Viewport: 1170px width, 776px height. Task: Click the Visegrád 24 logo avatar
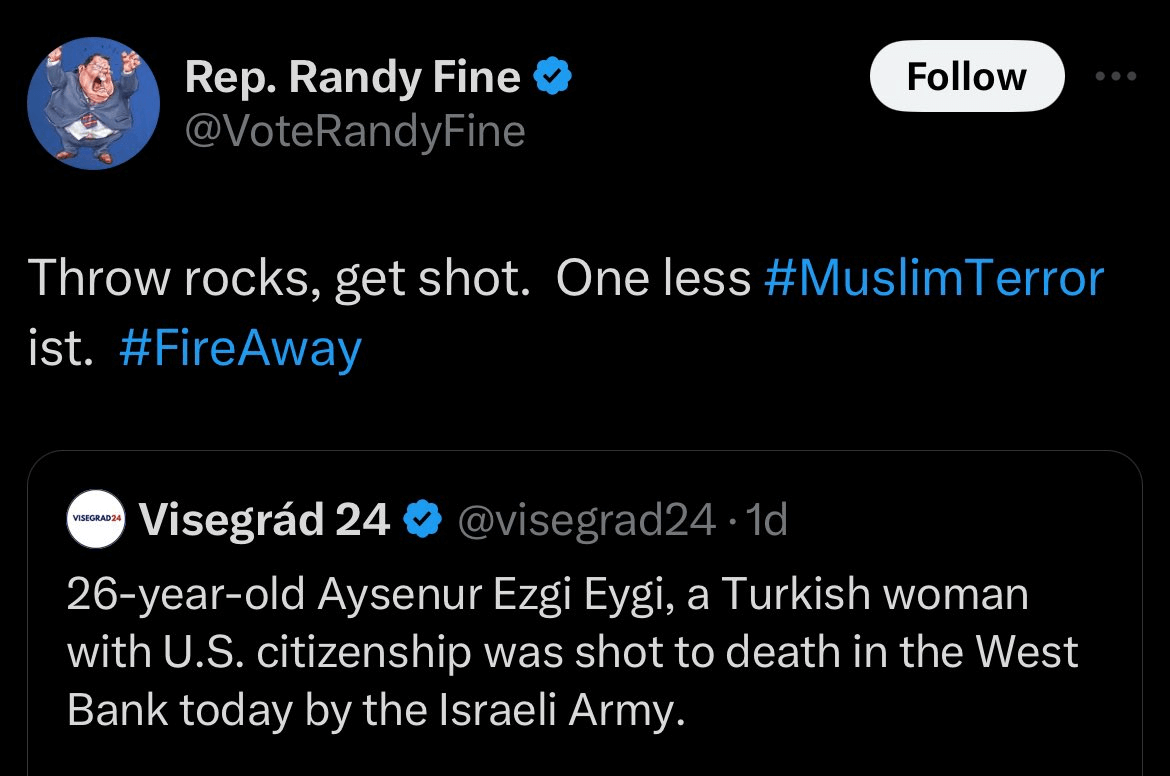click(95, 520)
